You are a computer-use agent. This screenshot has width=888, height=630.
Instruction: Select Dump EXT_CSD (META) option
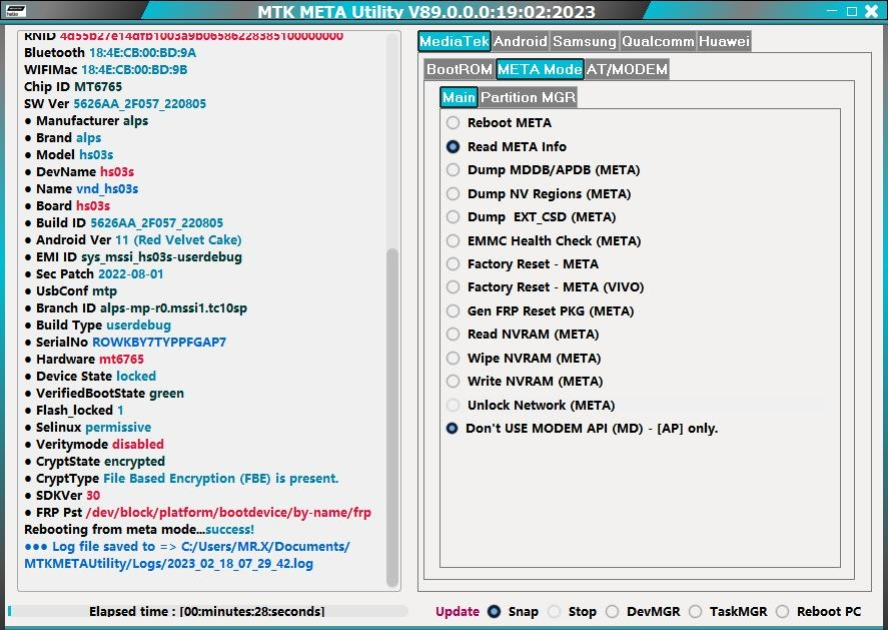(453, 217)
